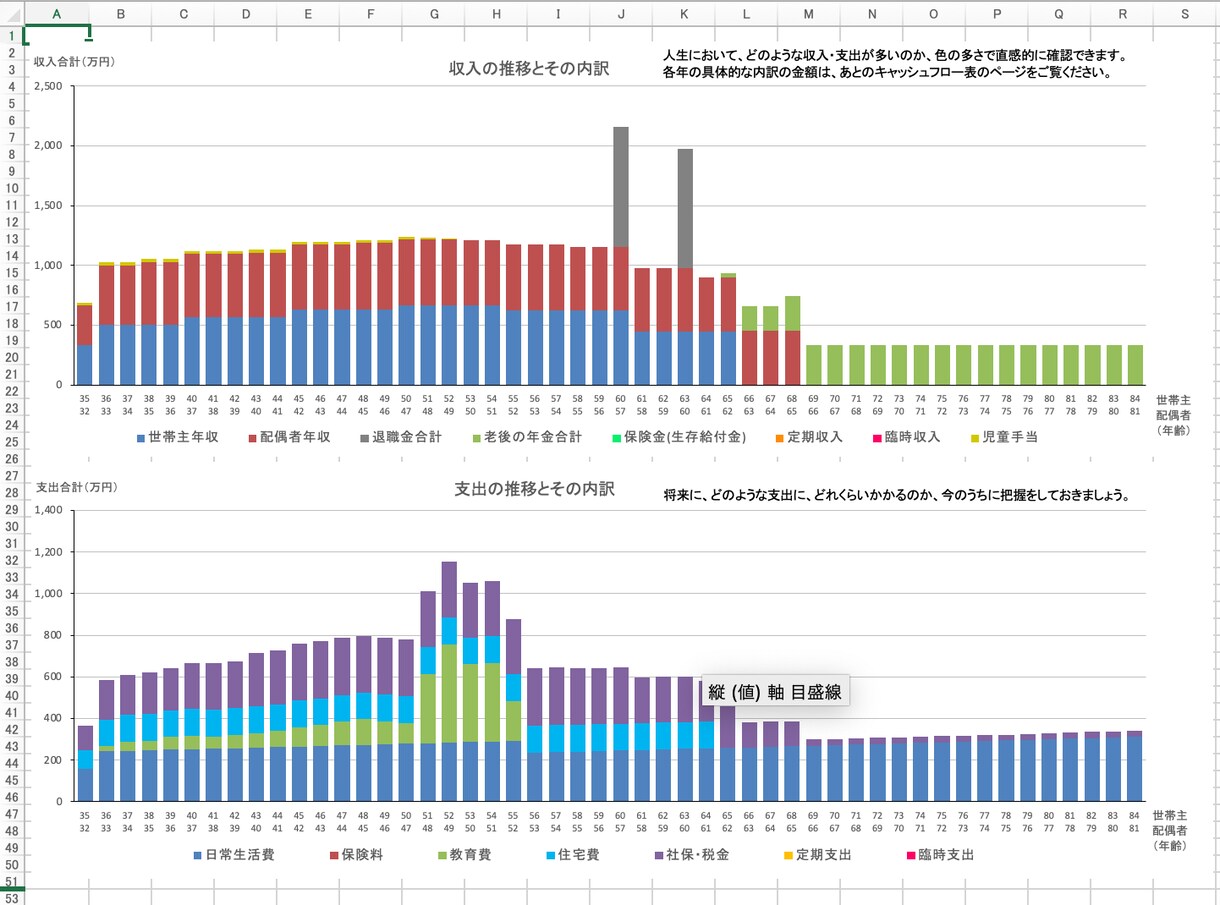The height and width of the screenshot is (905, 1220).
Task: Click the income chart title 収入の推移とその内訳
Action: 529,68
